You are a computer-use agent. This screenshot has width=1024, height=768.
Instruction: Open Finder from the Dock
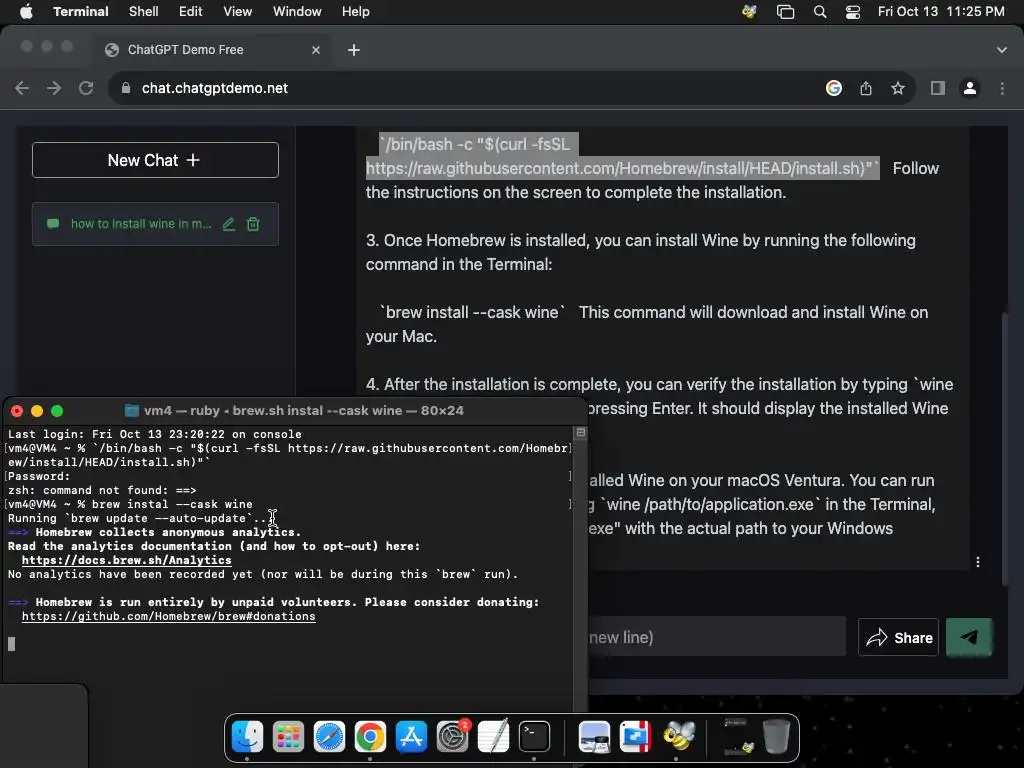248,737
